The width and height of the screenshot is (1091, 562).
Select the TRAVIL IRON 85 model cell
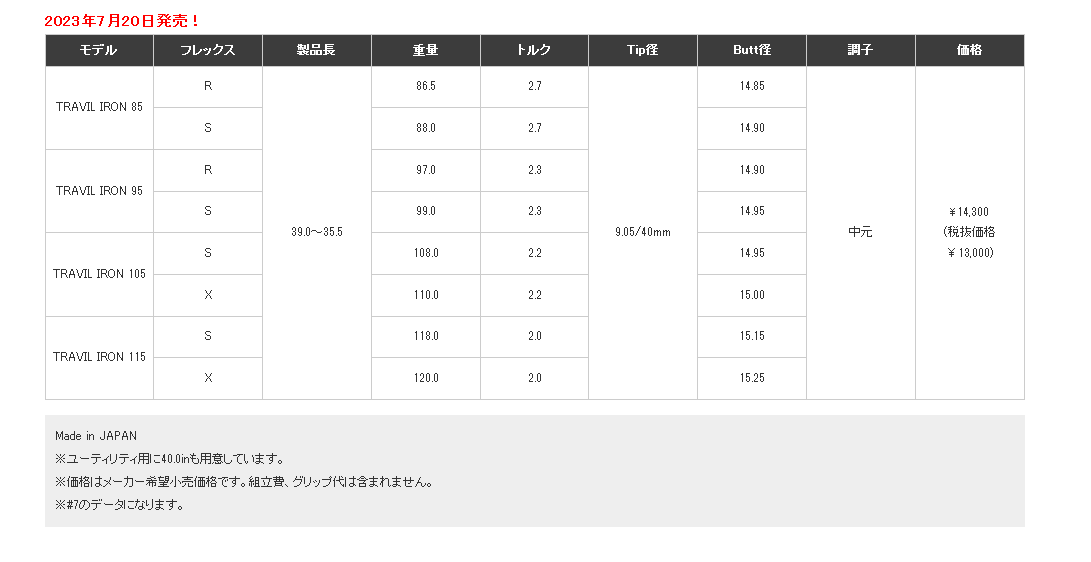coord(99,107)
